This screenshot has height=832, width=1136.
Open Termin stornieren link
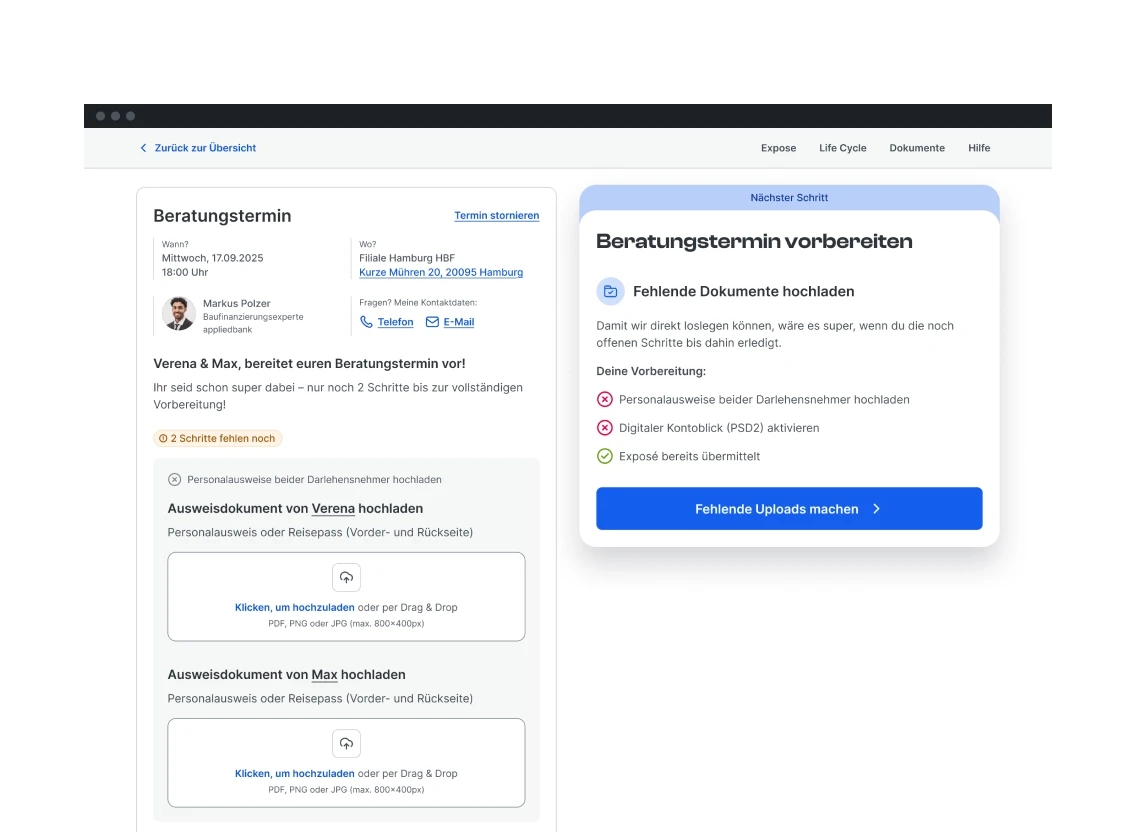coord(496,215)
